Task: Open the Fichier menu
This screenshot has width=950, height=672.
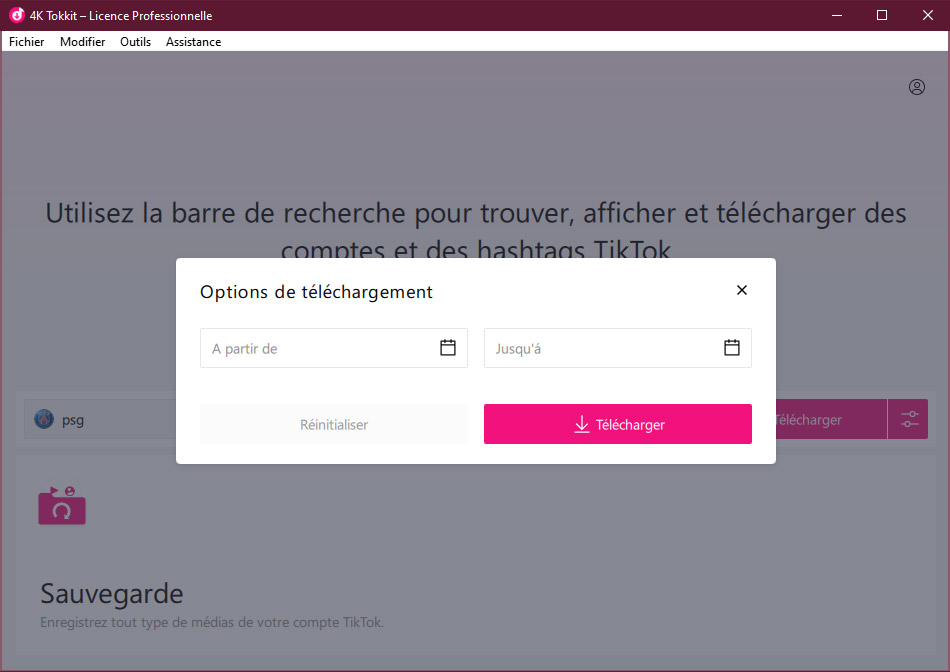Action: click(27, 42)
